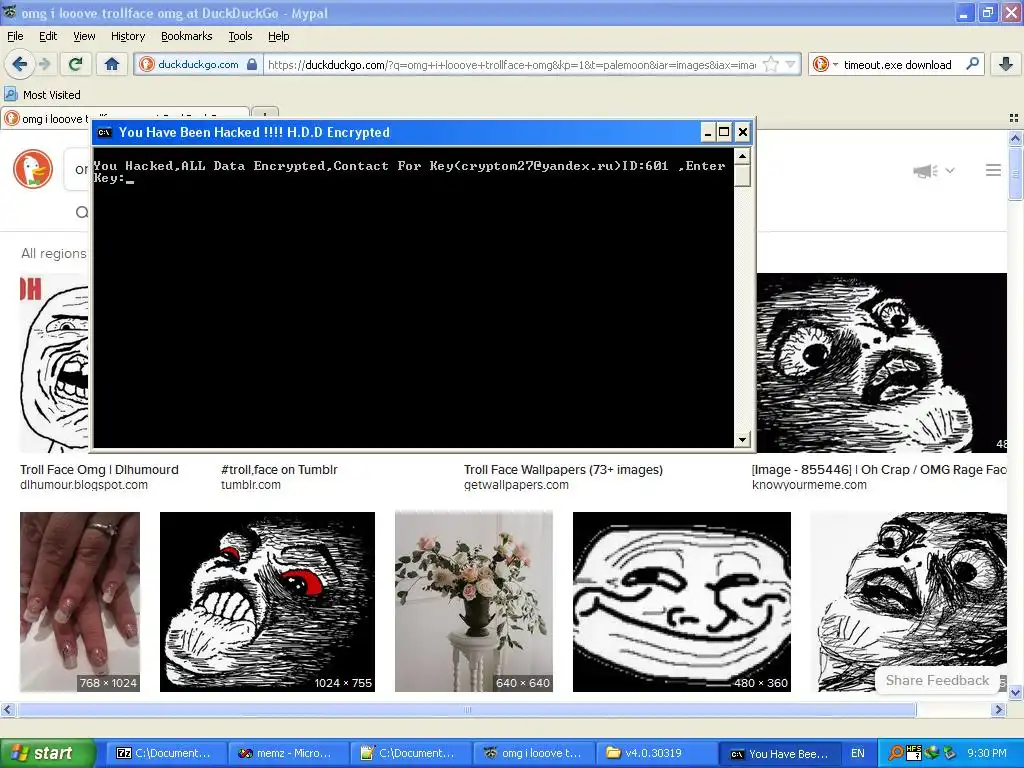Select the 'omg i looove' browser tab

click(46, 118)
